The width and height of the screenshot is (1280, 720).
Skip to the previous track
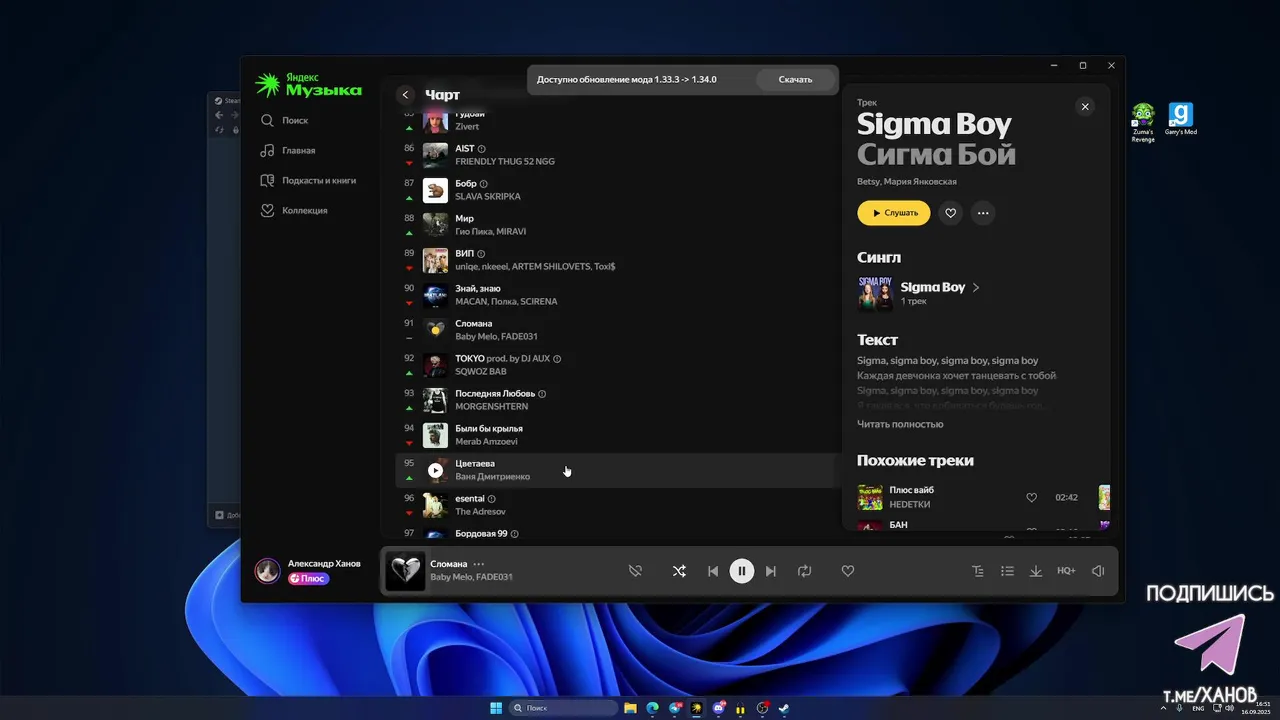(713, 571)
